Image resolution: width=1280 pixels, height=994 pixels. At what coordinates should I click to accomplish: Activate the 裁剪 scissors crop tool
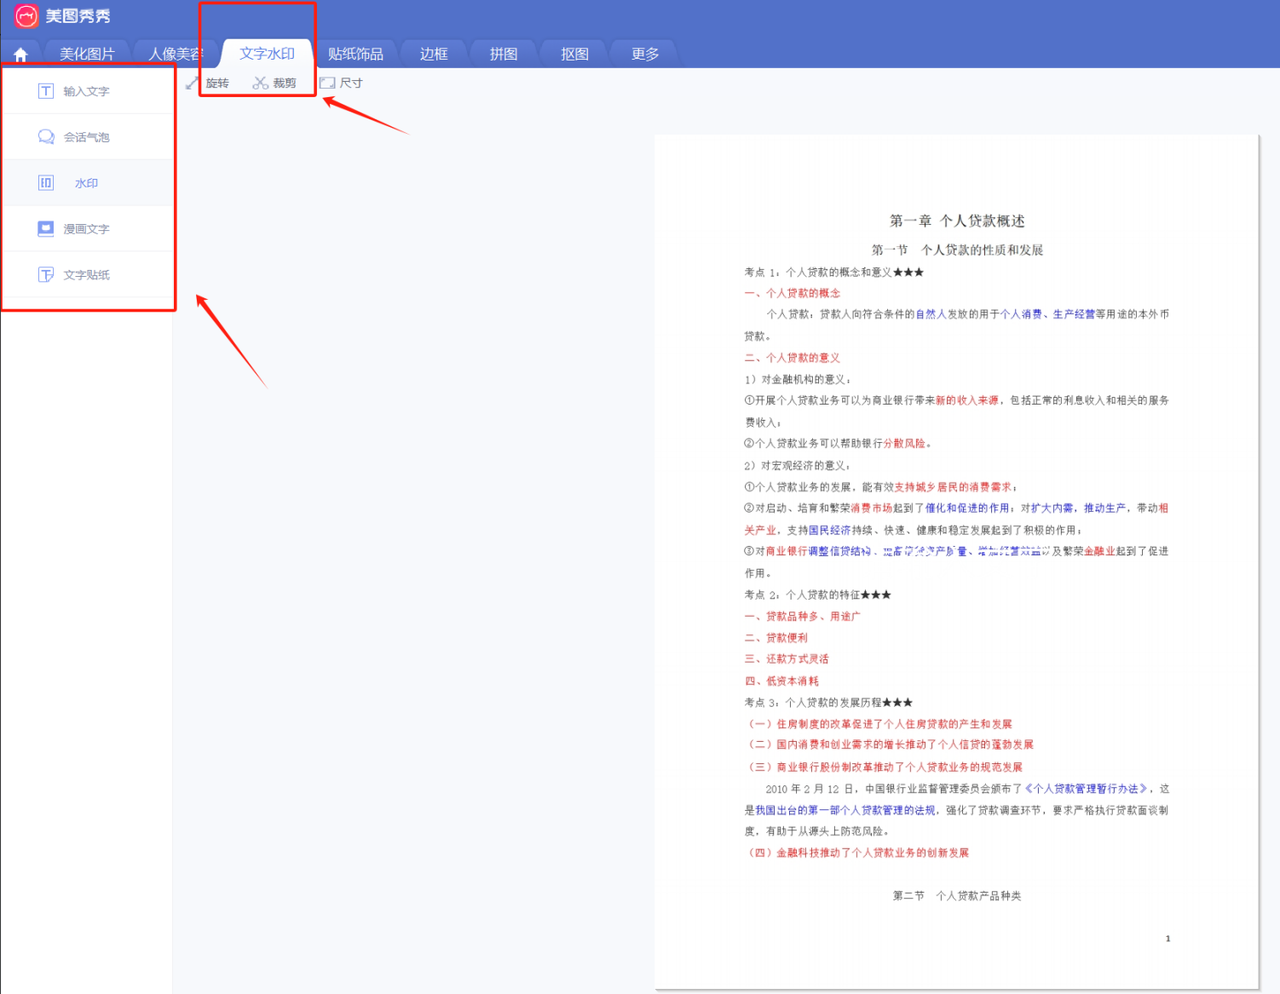(x=275, y=83)
